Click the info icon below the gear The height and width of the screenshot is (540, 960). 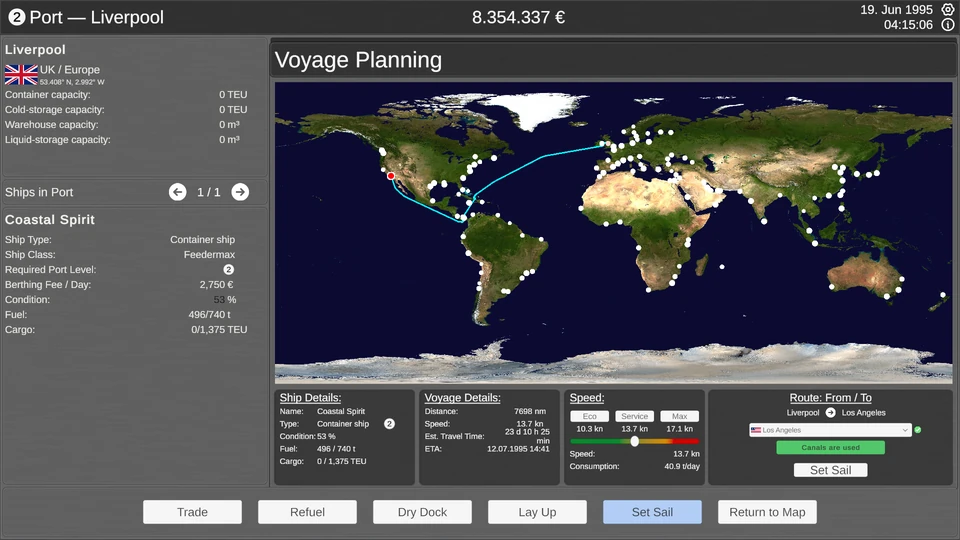pos(947,25)
